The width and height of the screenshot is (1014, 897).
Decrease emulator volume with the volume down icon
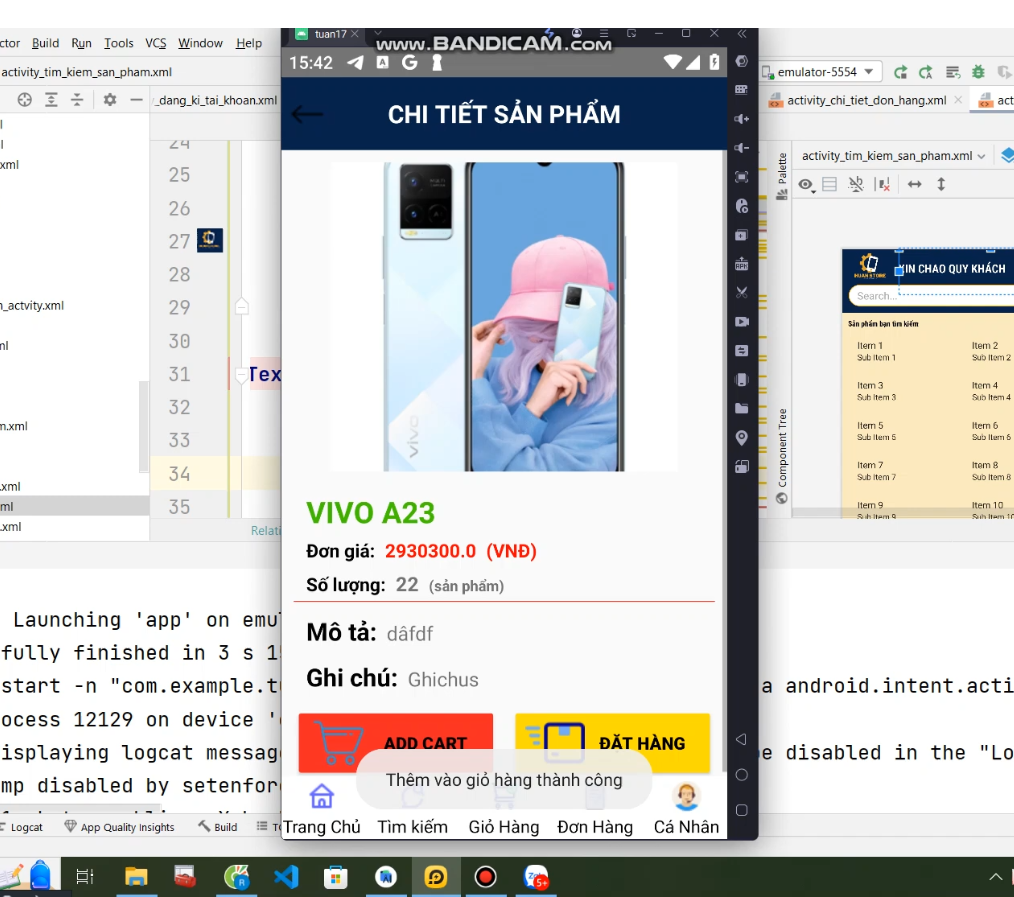[742, 148]
